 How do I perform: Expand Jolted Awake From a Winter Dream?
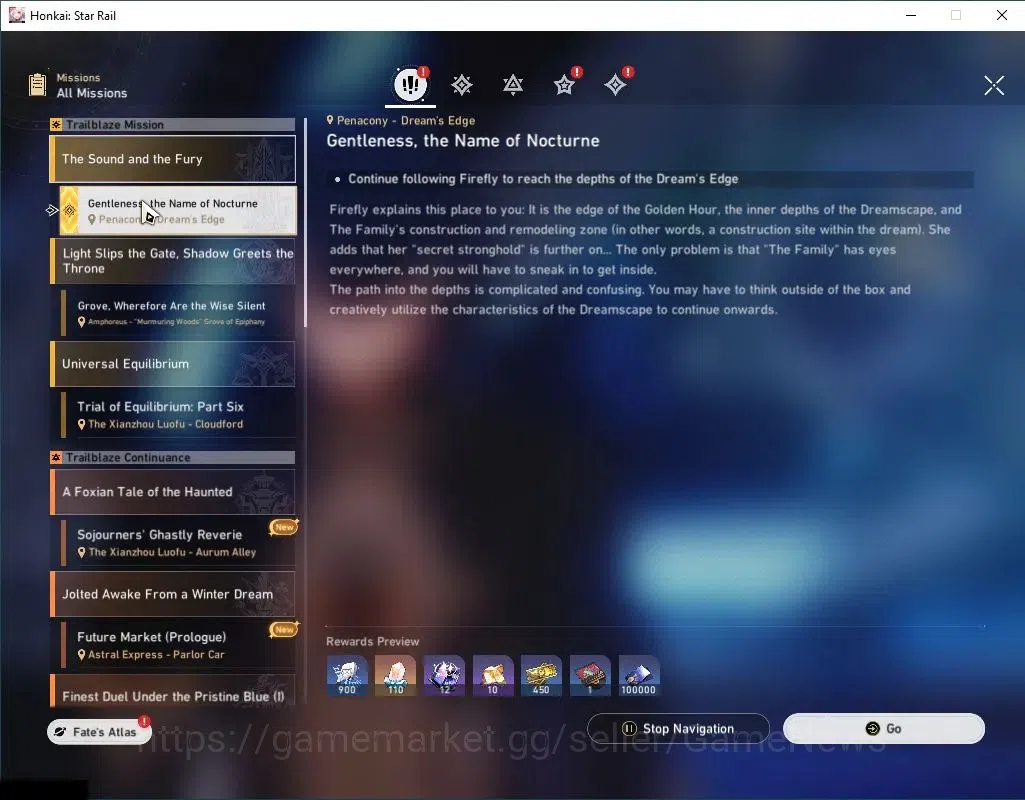pyautogui.click(x=173, y=594)
